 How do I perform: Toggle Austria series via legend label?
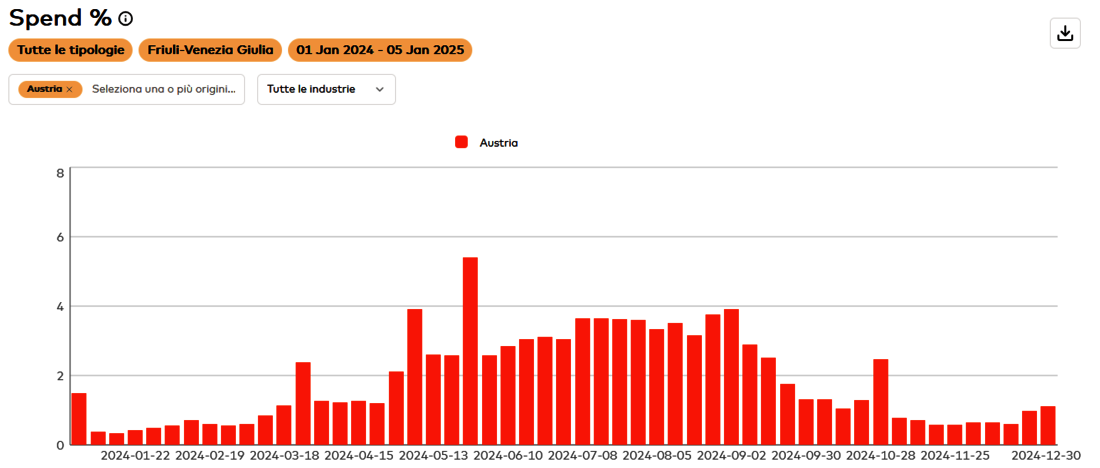tap(498, 142)
